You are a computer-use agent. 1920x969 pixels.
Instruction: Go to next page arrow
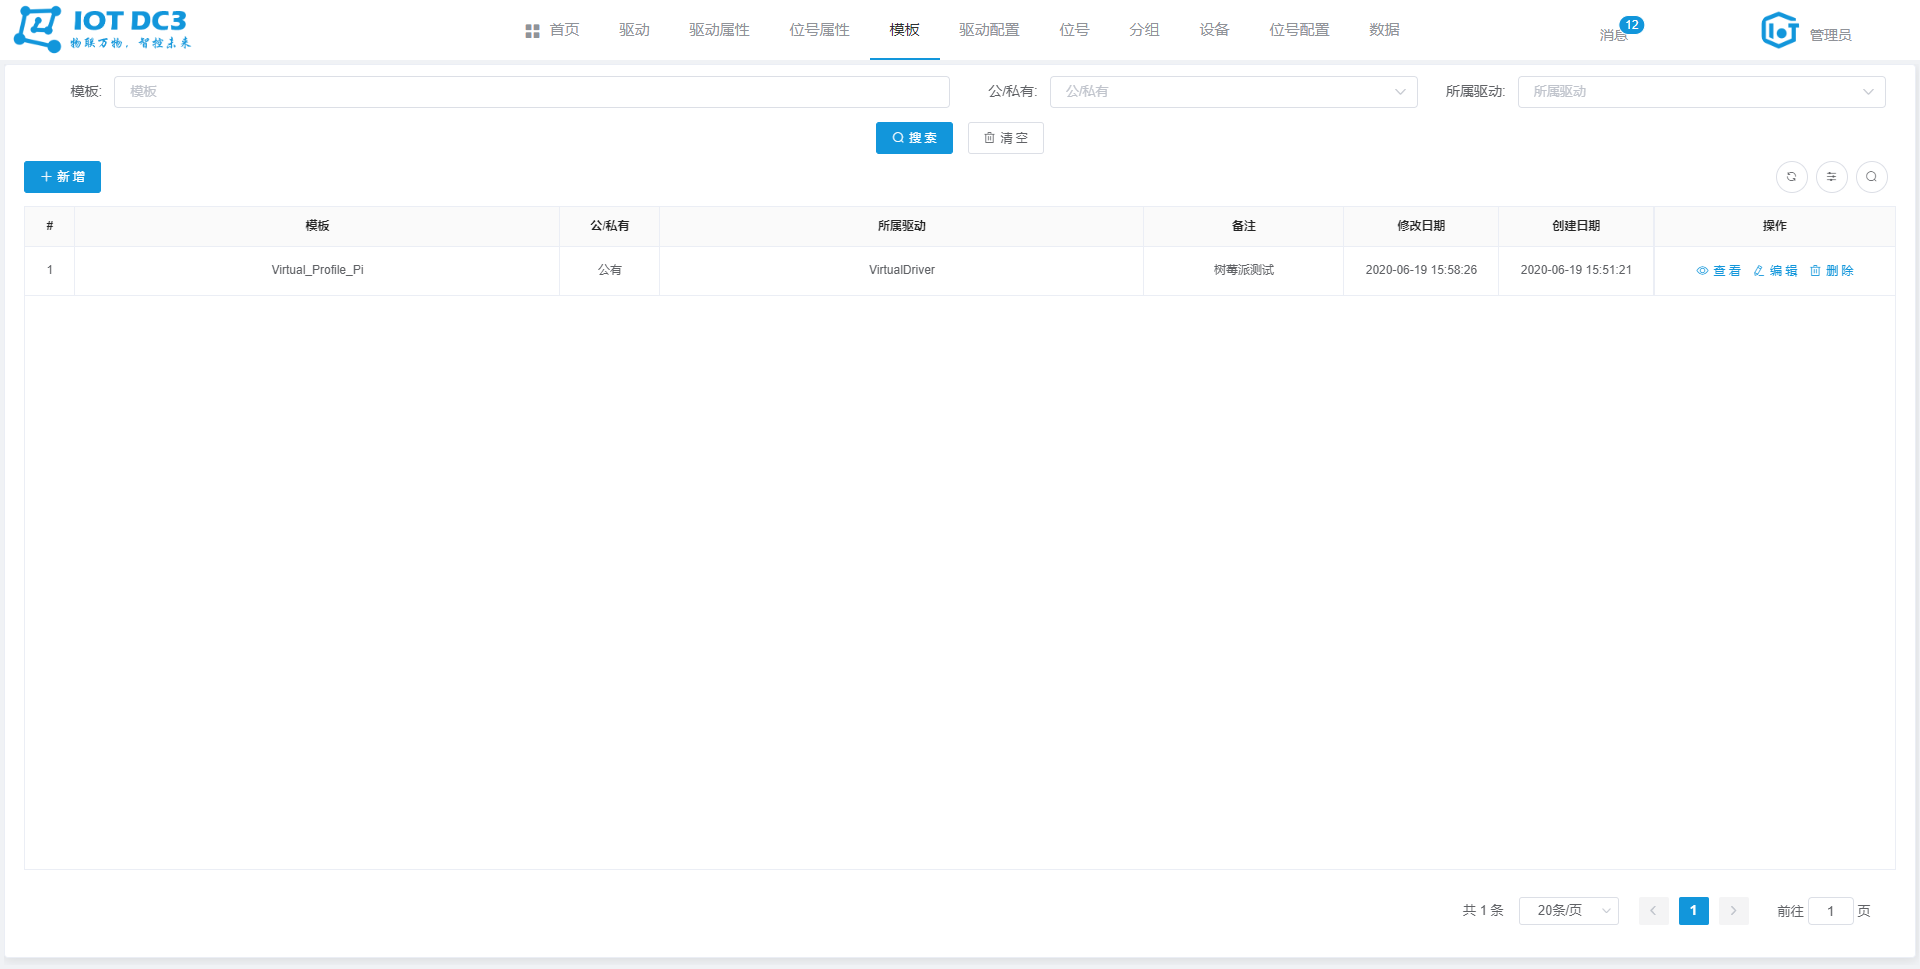click(x=1733, y=911)
